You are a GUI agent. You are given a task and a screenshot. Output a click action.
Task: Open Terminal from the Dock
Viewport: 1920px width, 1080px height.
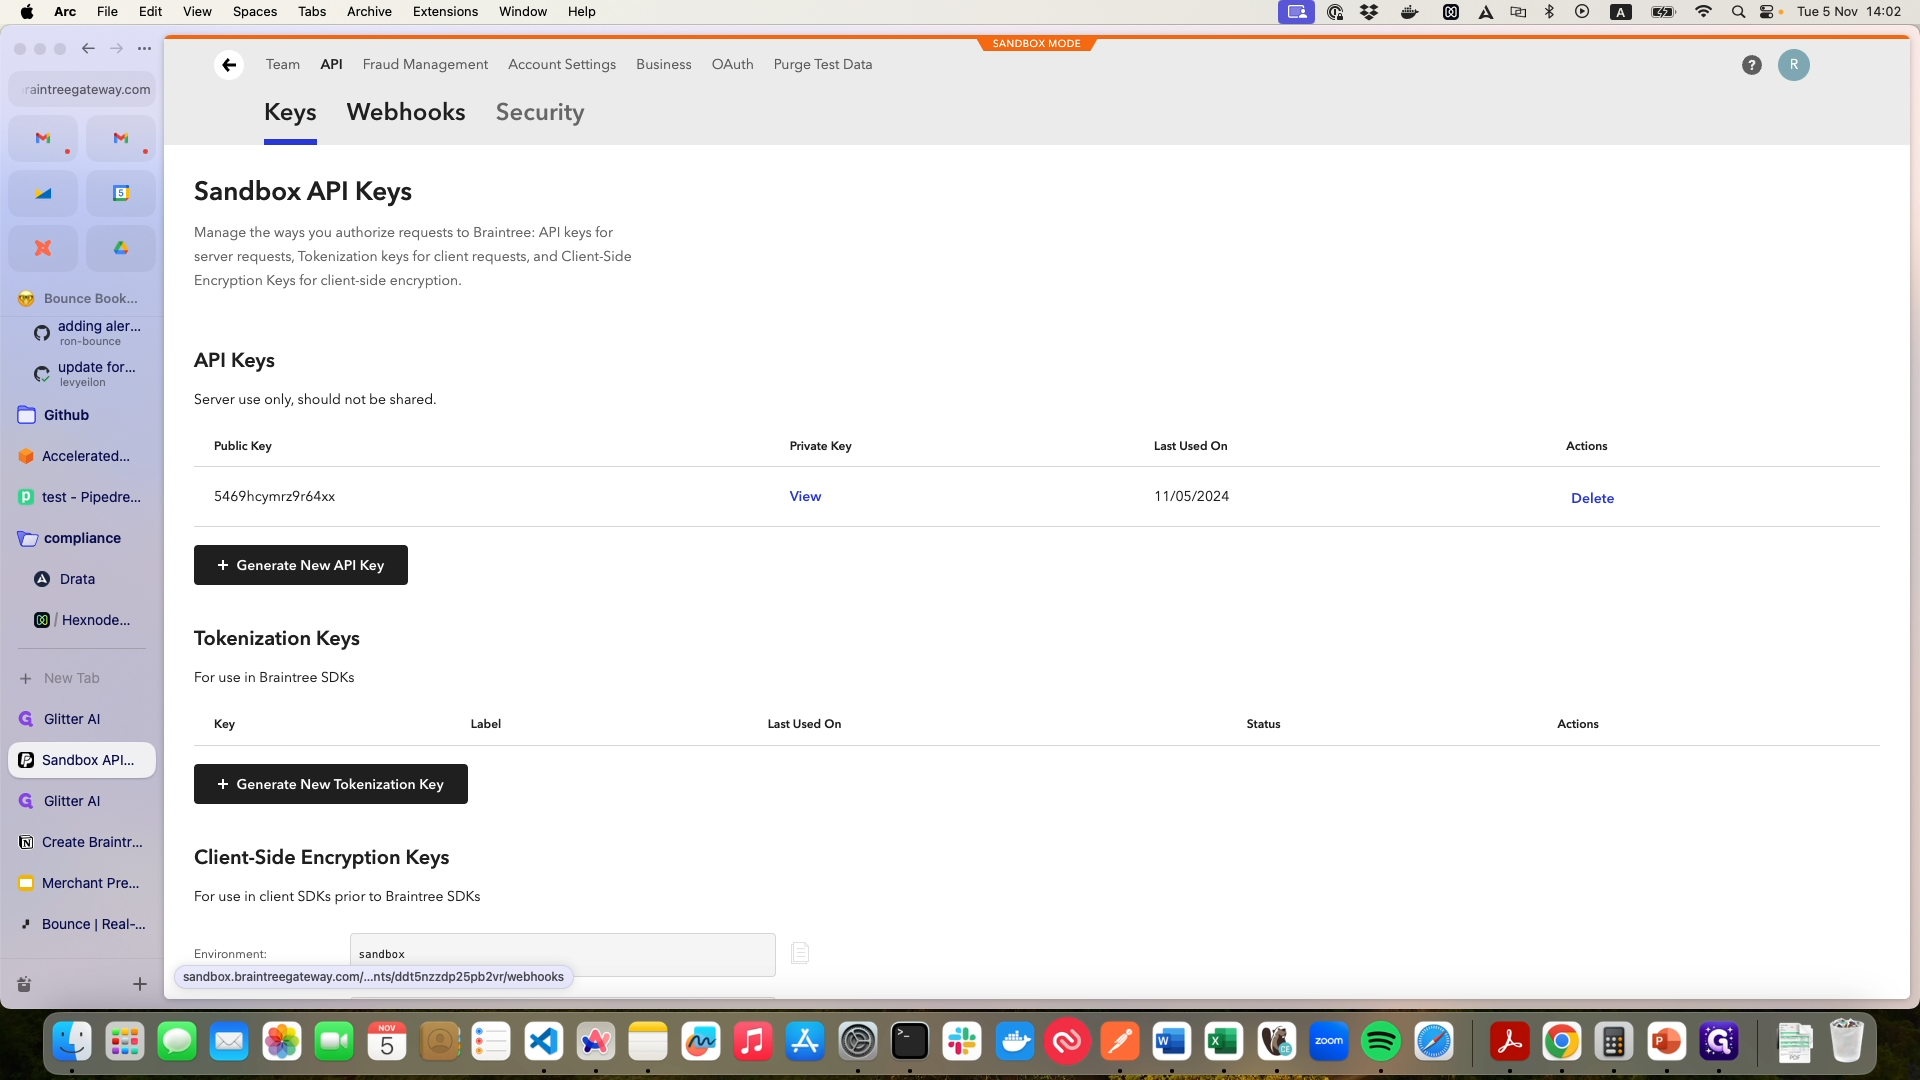pos(910,1042)
